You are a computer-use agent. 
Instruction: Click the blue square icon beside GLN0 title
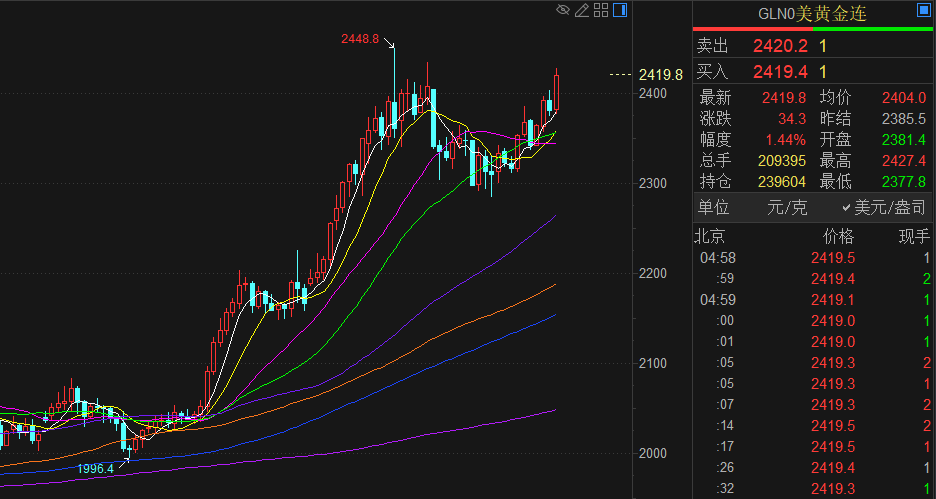pos(922,12)
